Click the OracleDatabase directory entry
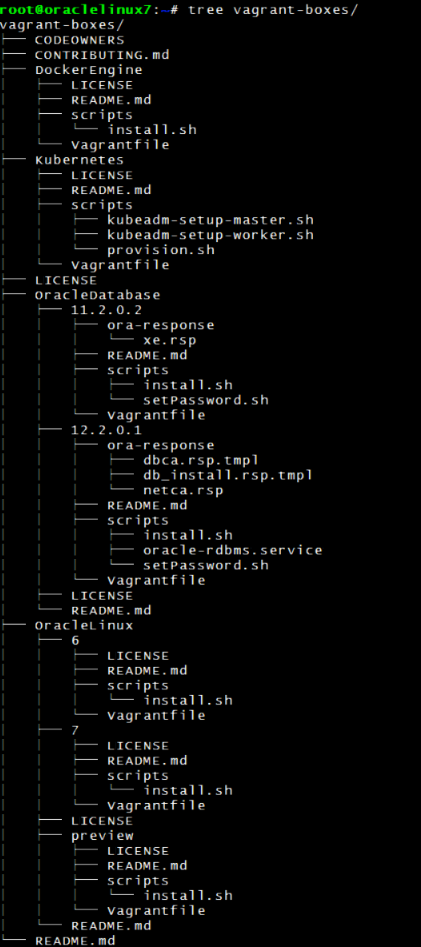Screen dimensions: 421x947 98,295
